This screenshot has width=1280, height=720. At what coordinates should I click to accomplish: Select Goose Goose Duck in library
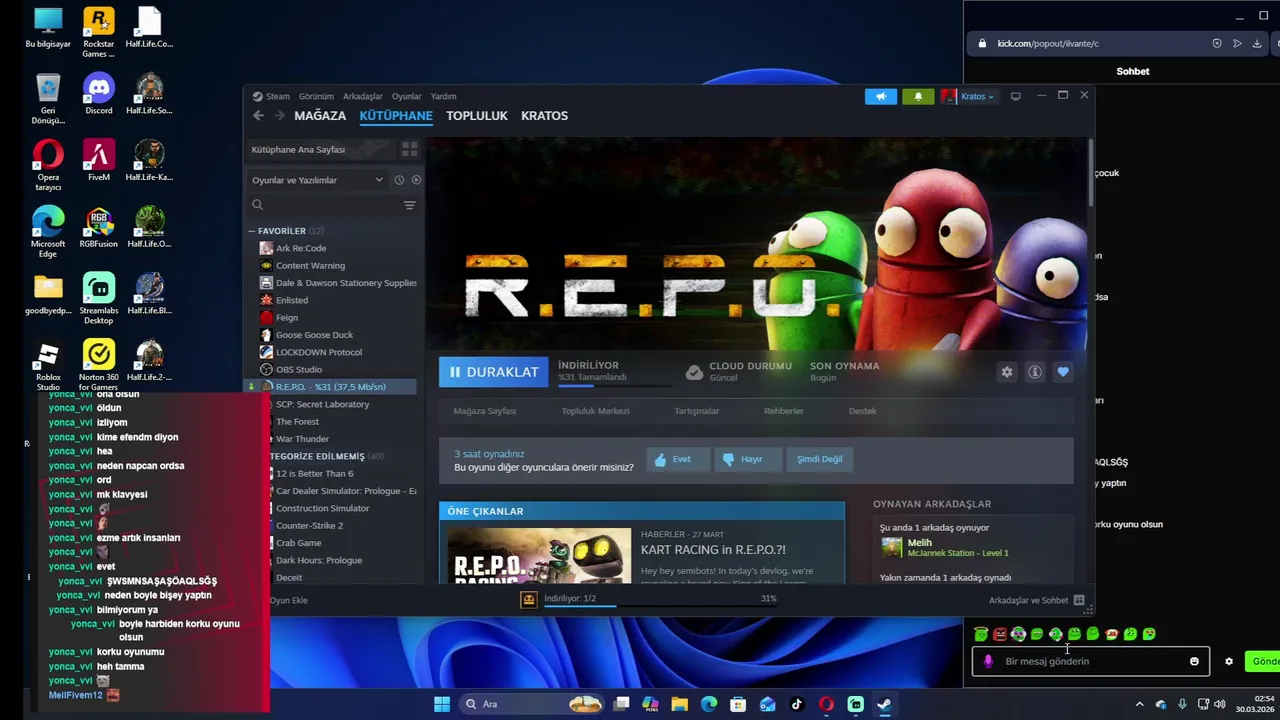tap(314, 335)
